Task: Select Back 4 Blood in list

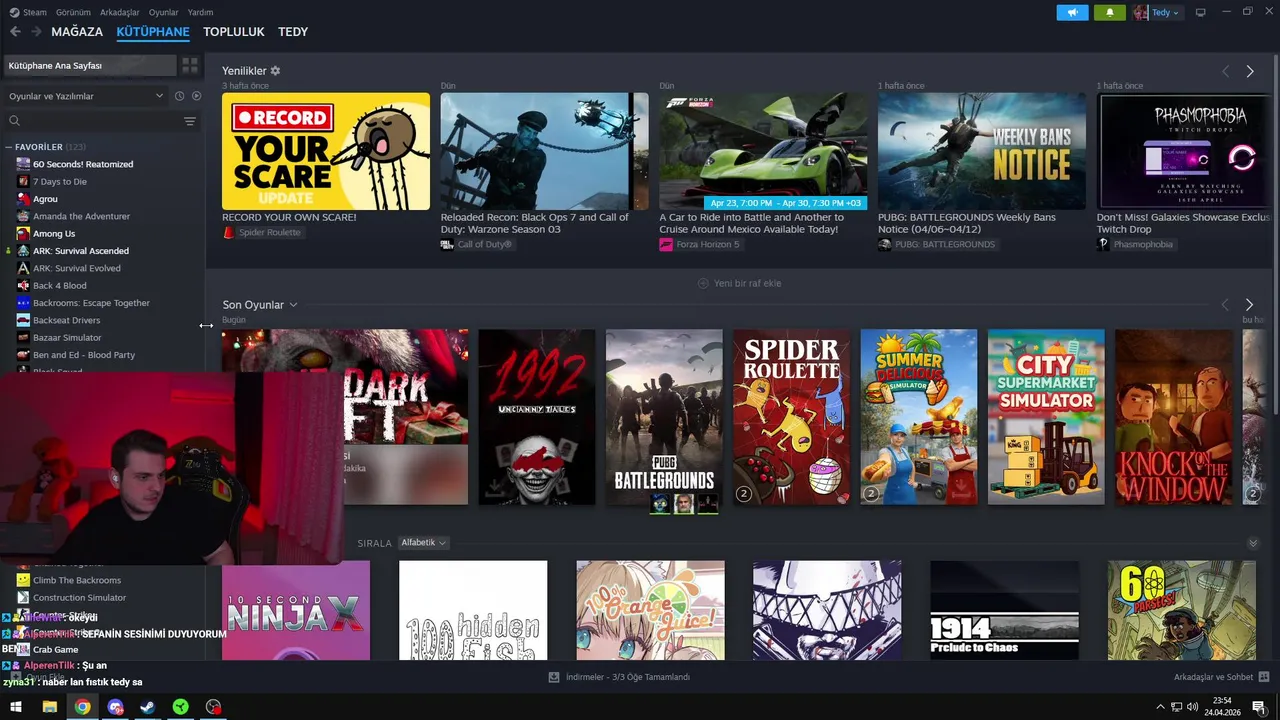Action: 60,286
